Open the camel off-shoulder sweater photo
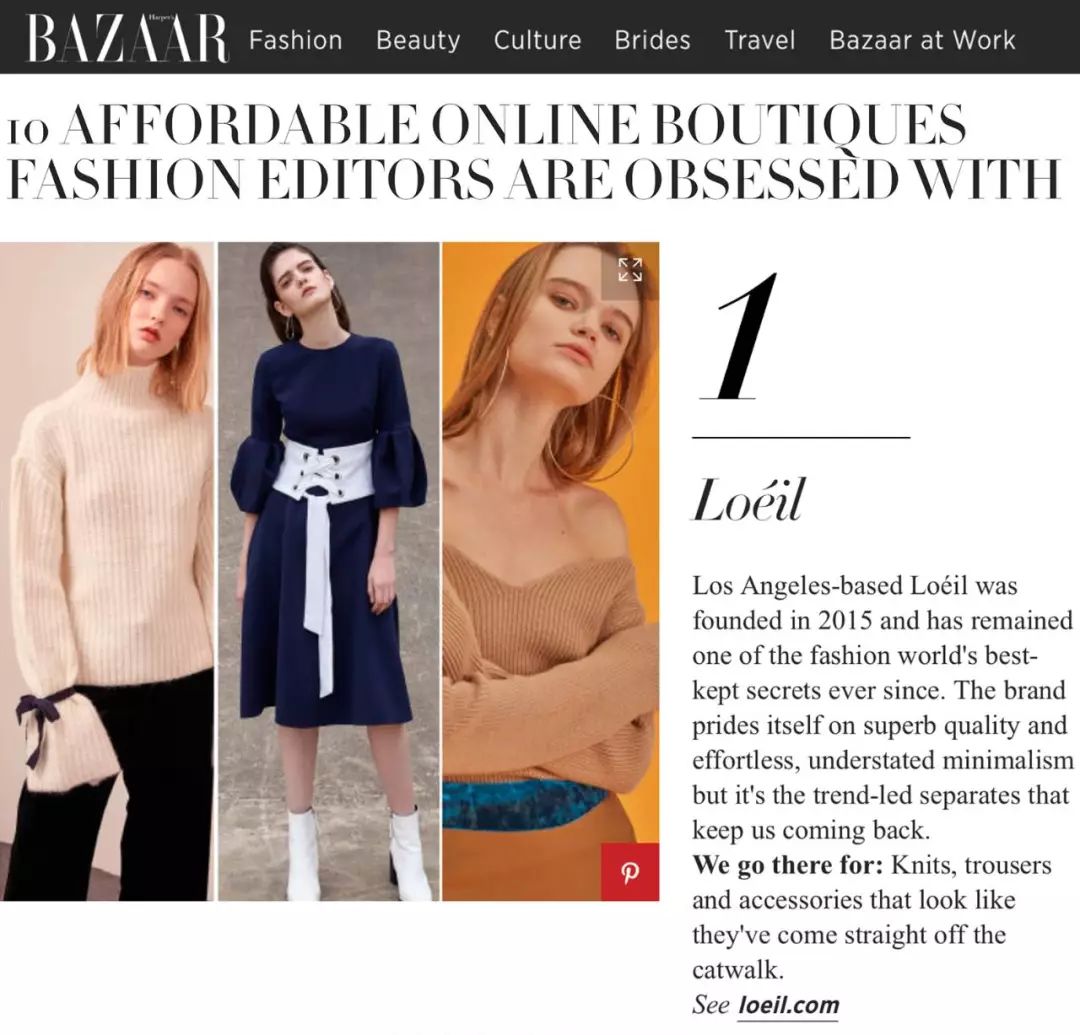Viewport: 1080px width, 1035px height. point(550,572)
